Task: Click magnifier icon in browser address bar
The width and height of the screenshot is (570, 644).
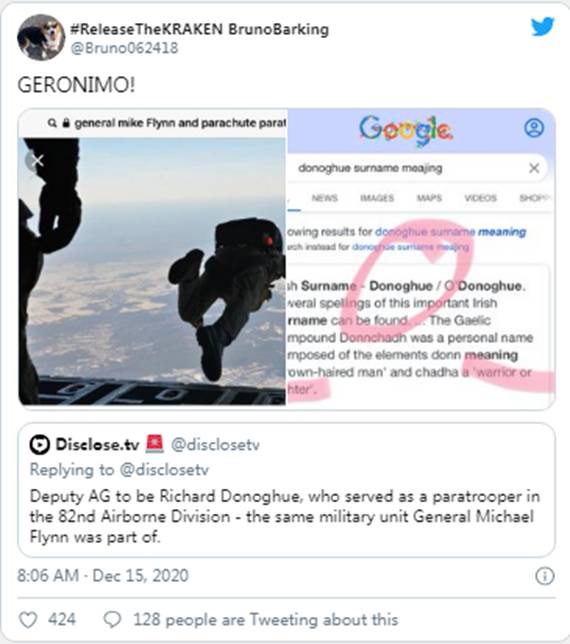Action: (x=52, y=123)
